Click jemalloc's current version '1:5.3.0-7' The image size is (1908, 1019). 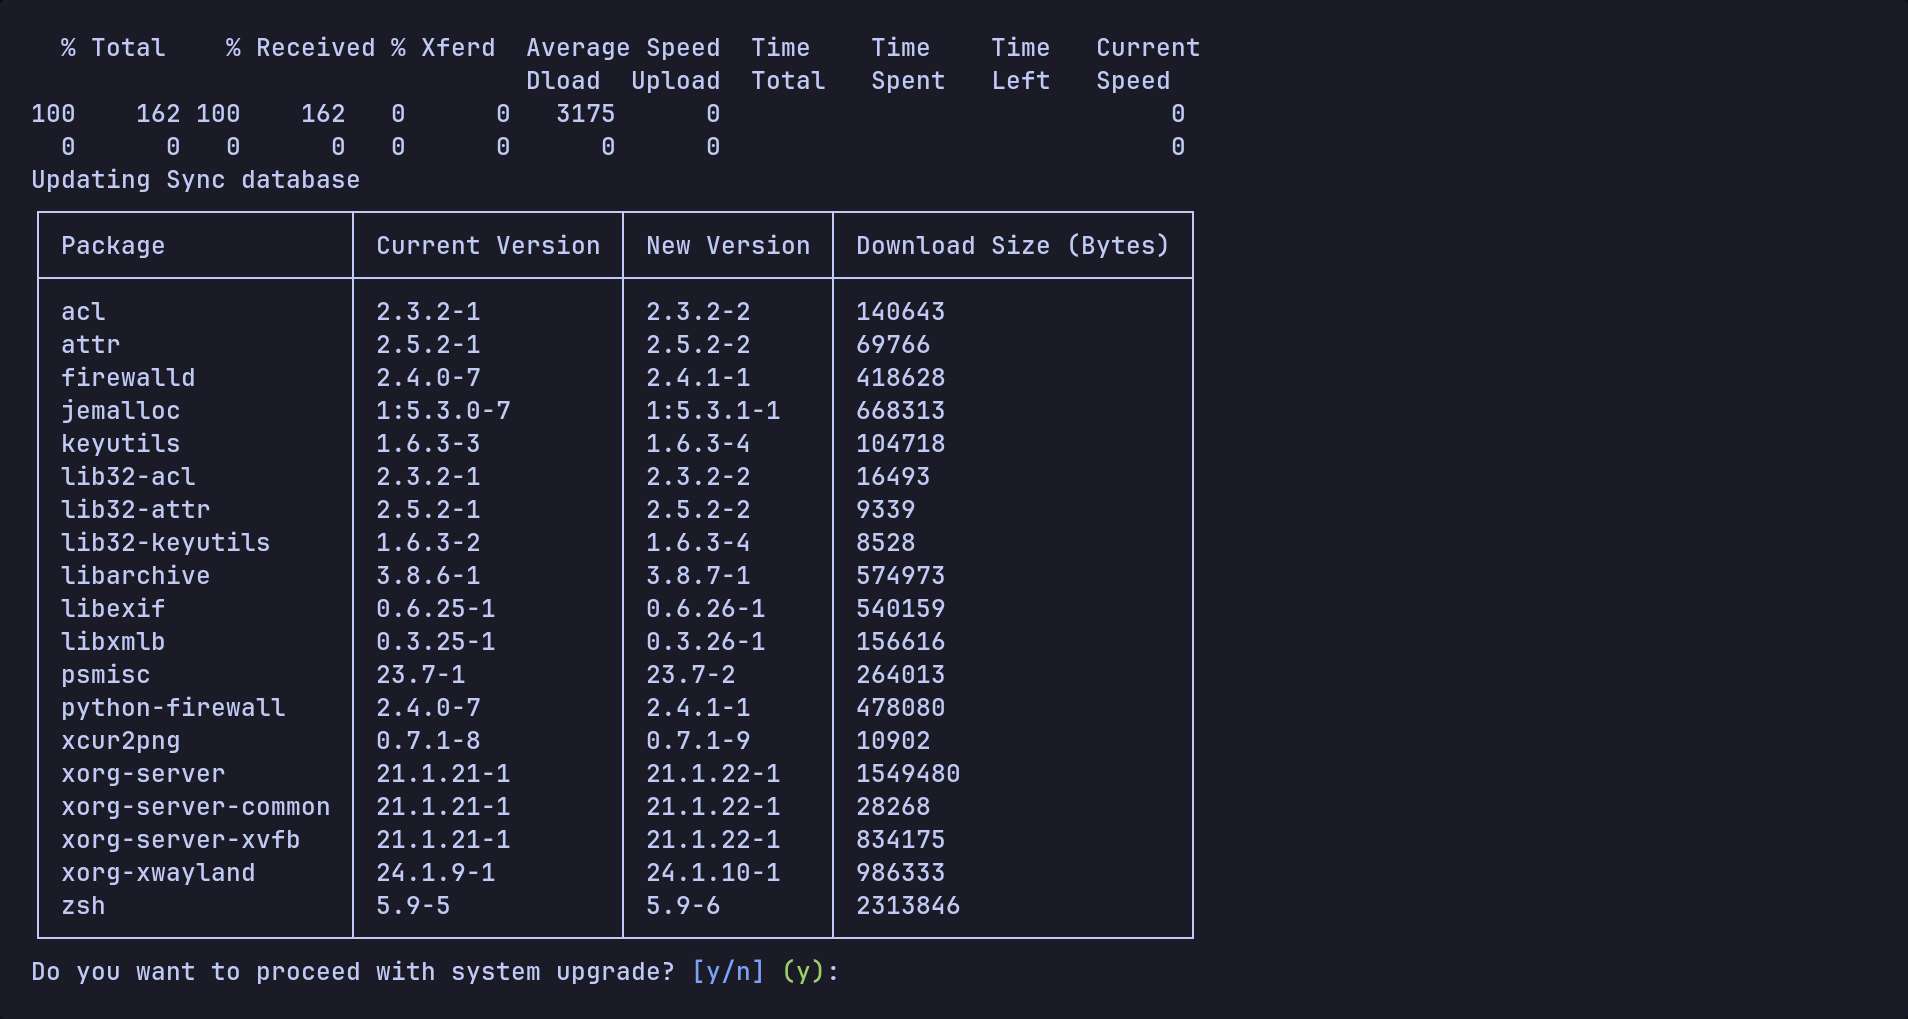(443, 411)
